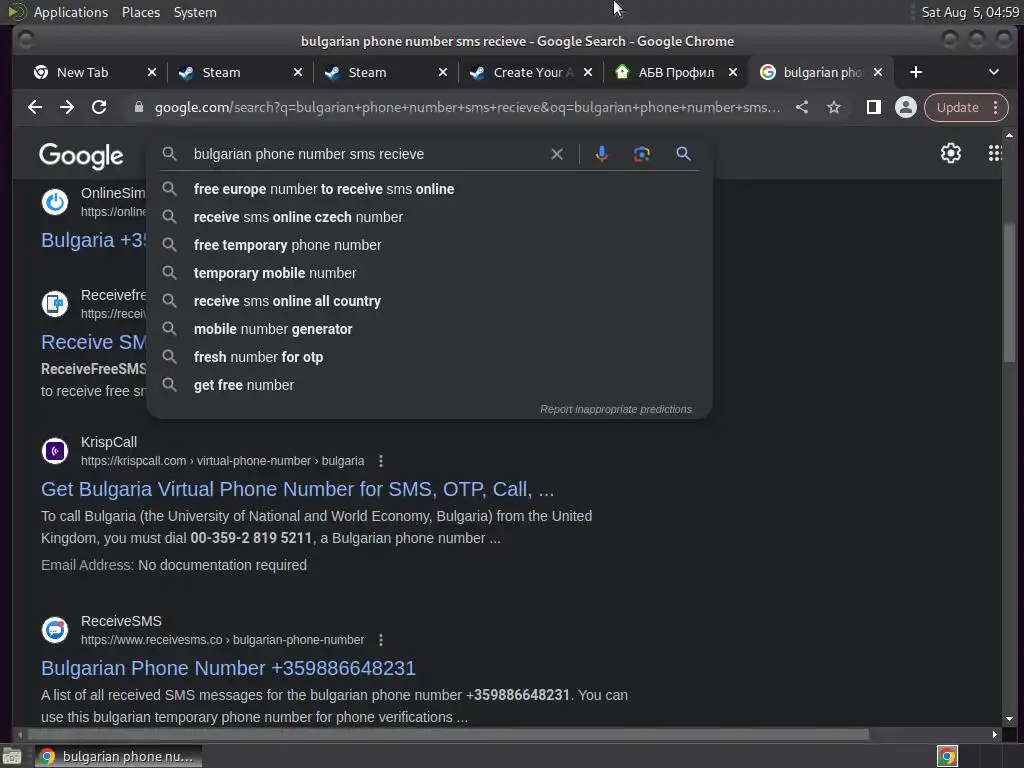Open 'Get Bulgaria Virtual Phone Number' KrispCall result
This screenshot has height=768, width=1024.
point(297,489)
